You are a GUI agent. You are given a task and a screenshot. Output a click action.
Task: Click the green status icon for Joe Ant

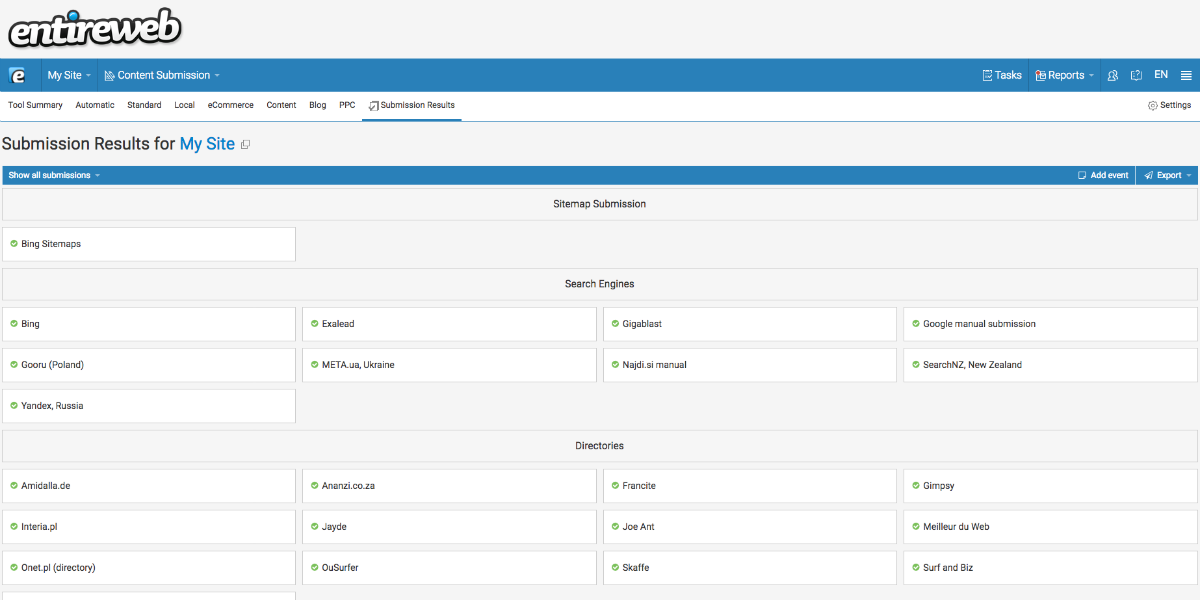coord(615,526)
